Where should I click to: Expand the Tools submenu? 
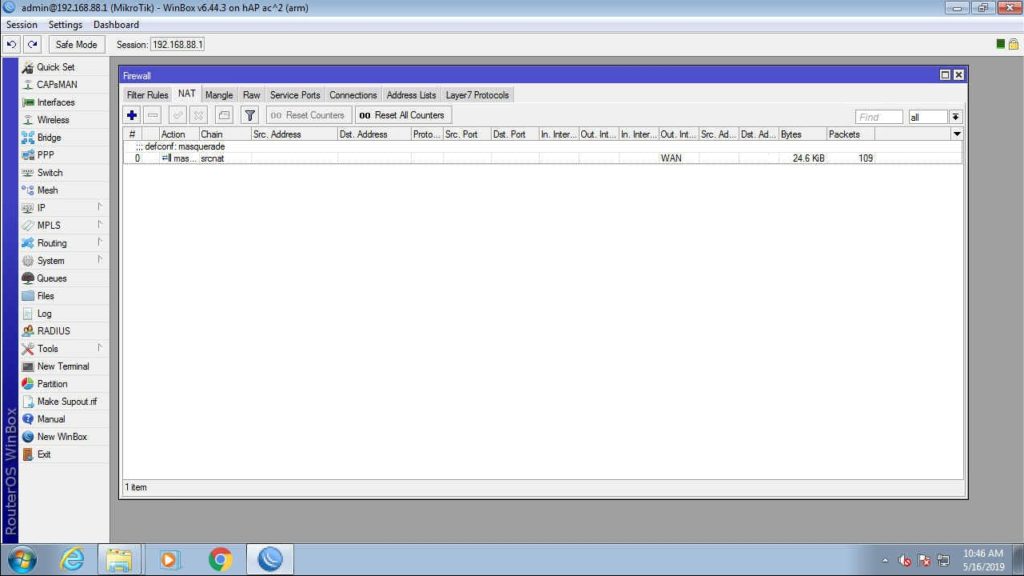pyautogui.click(x=64, y=349)
